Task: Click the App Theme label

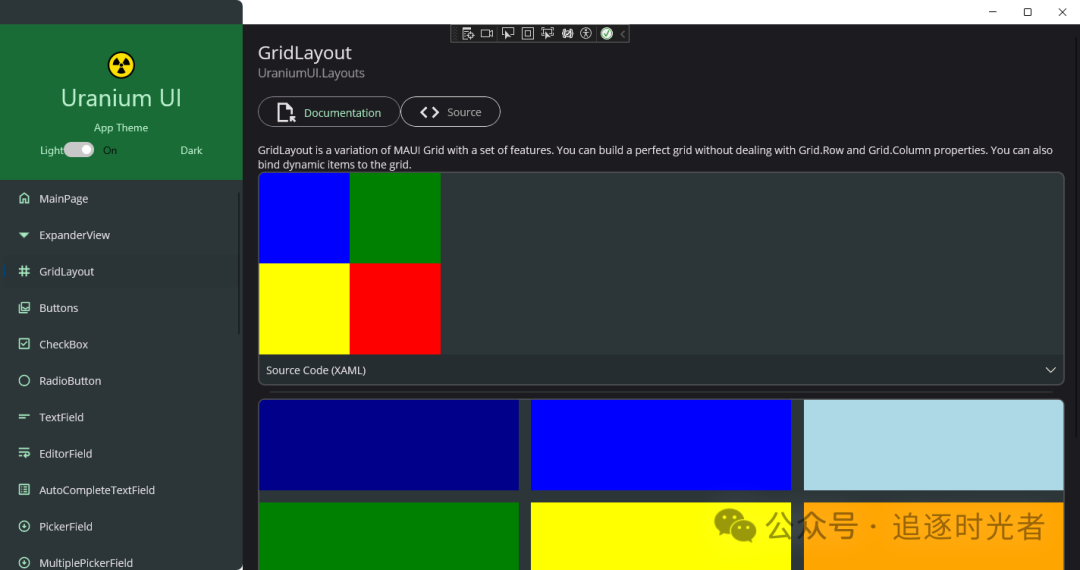Action: (121, 128)
